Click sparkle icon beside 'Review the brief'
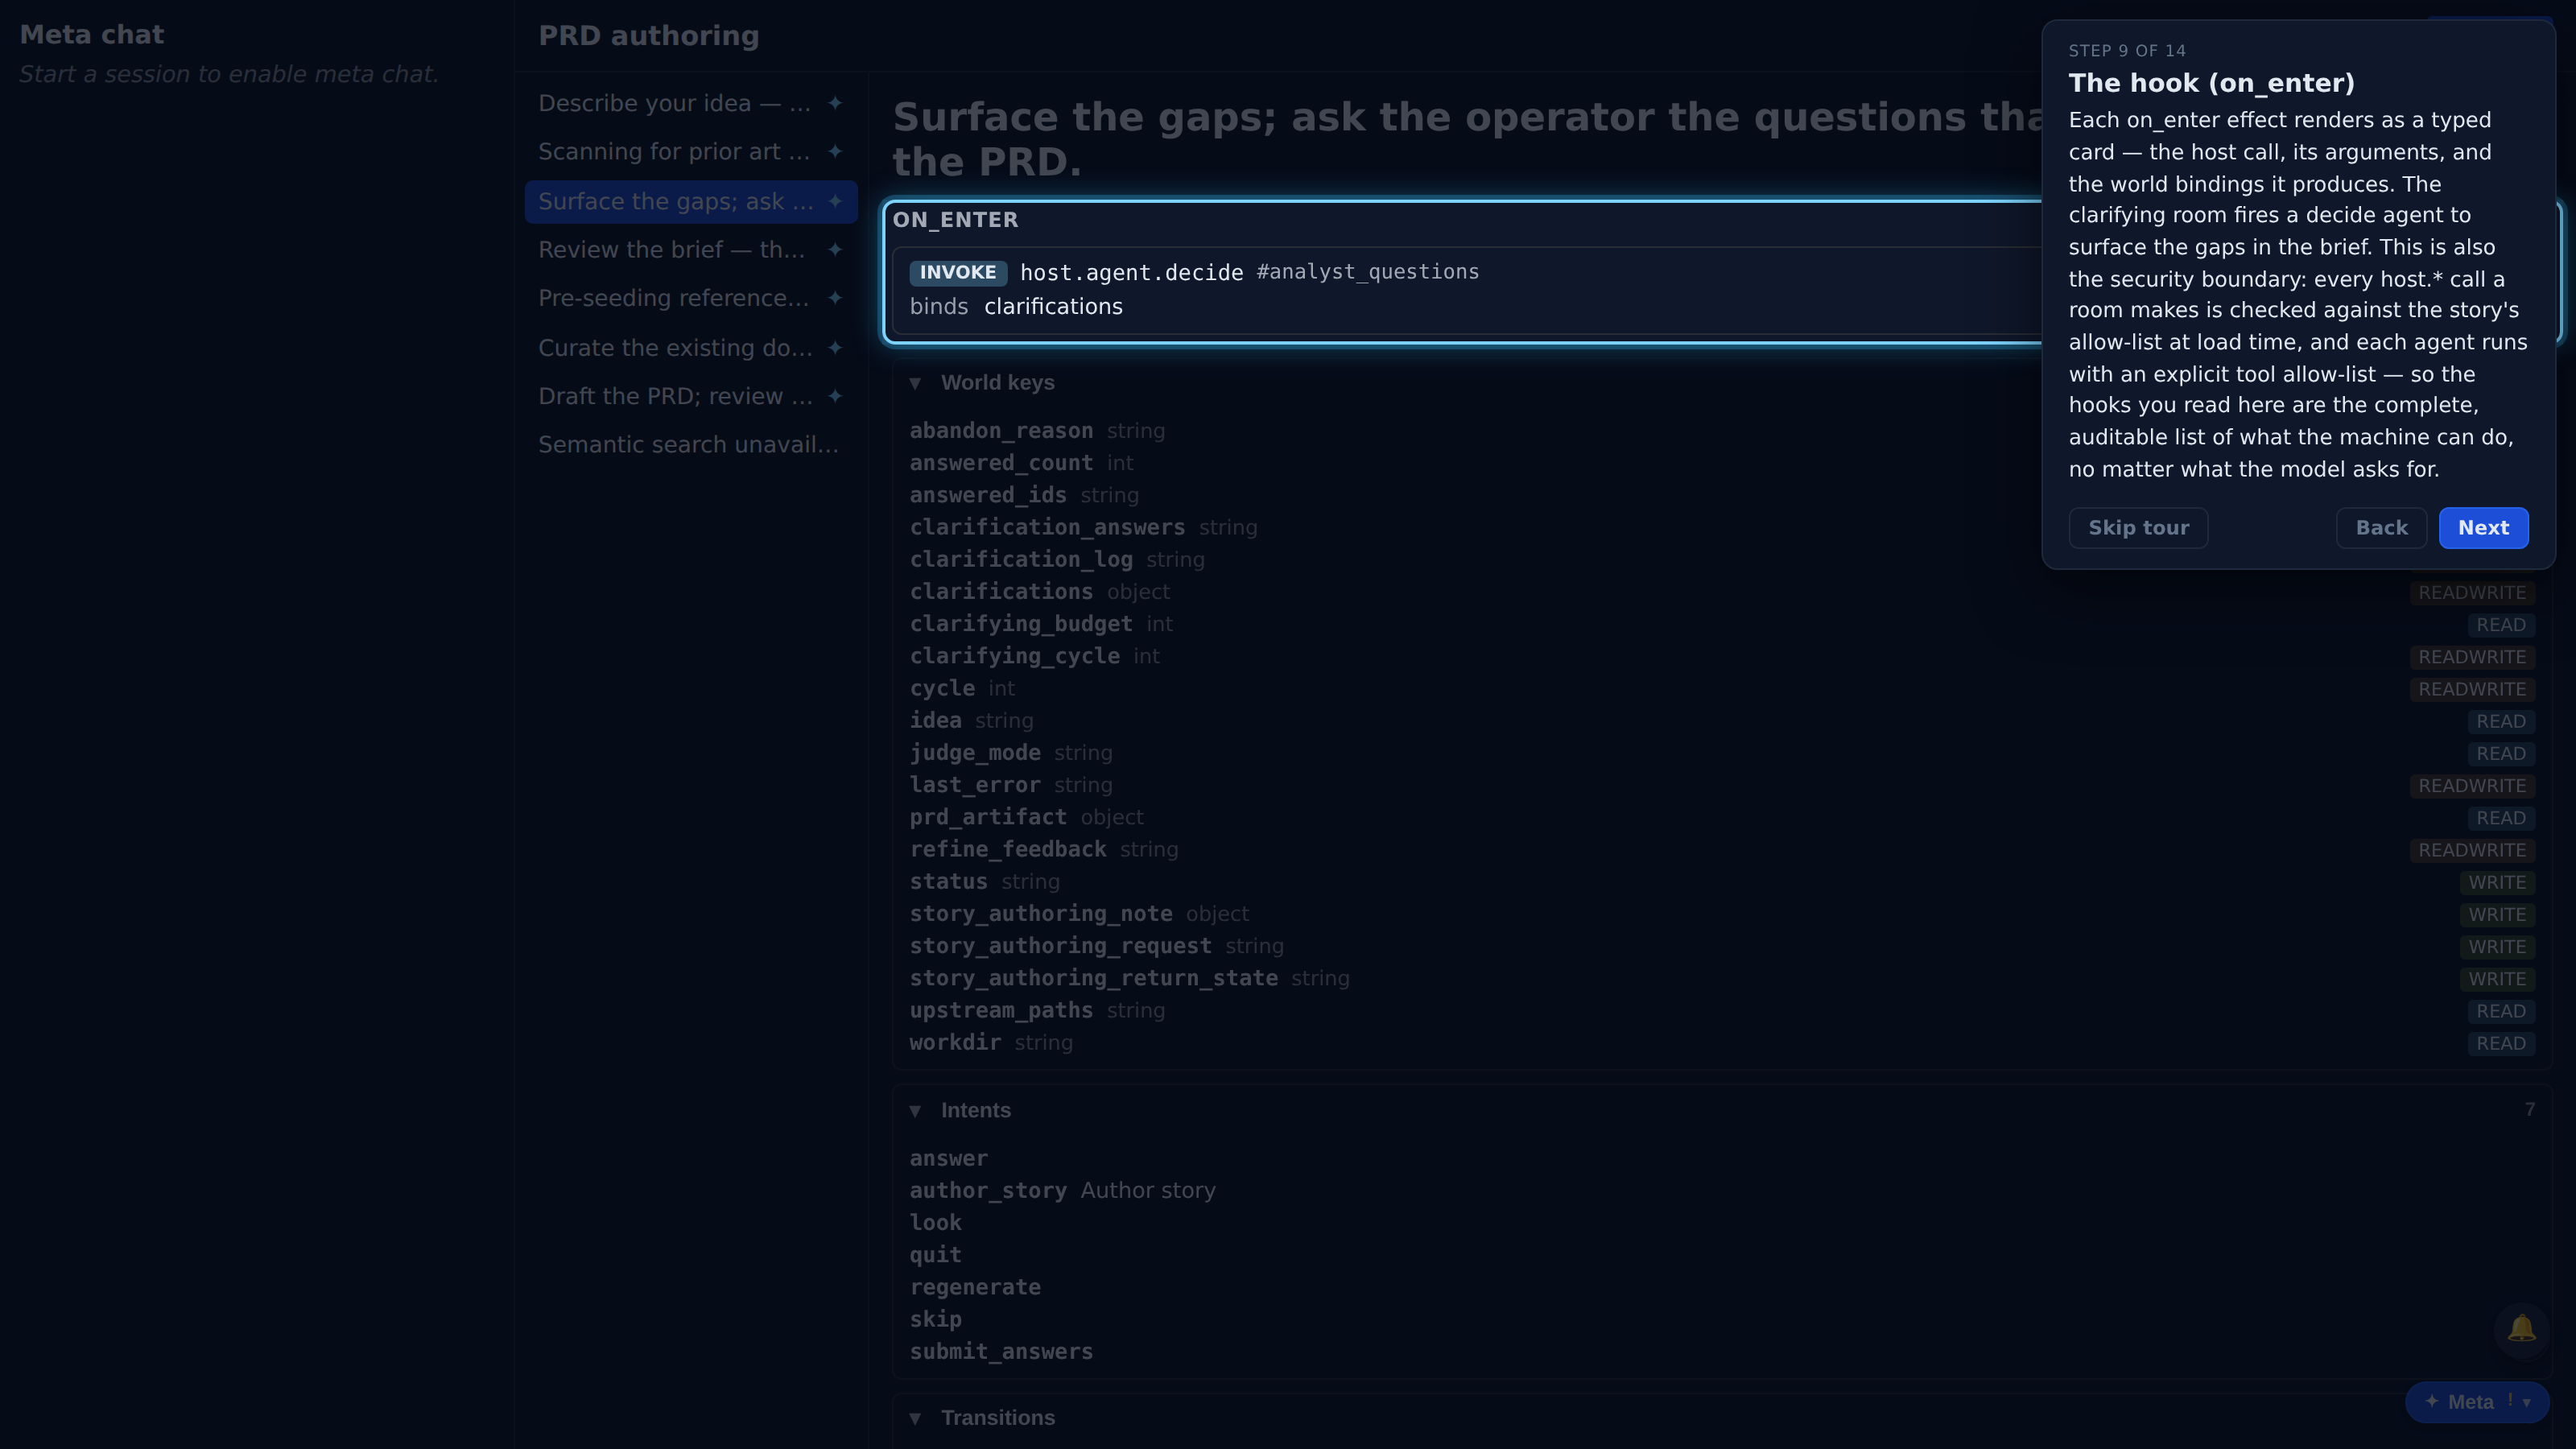 (x=835, y=249)
